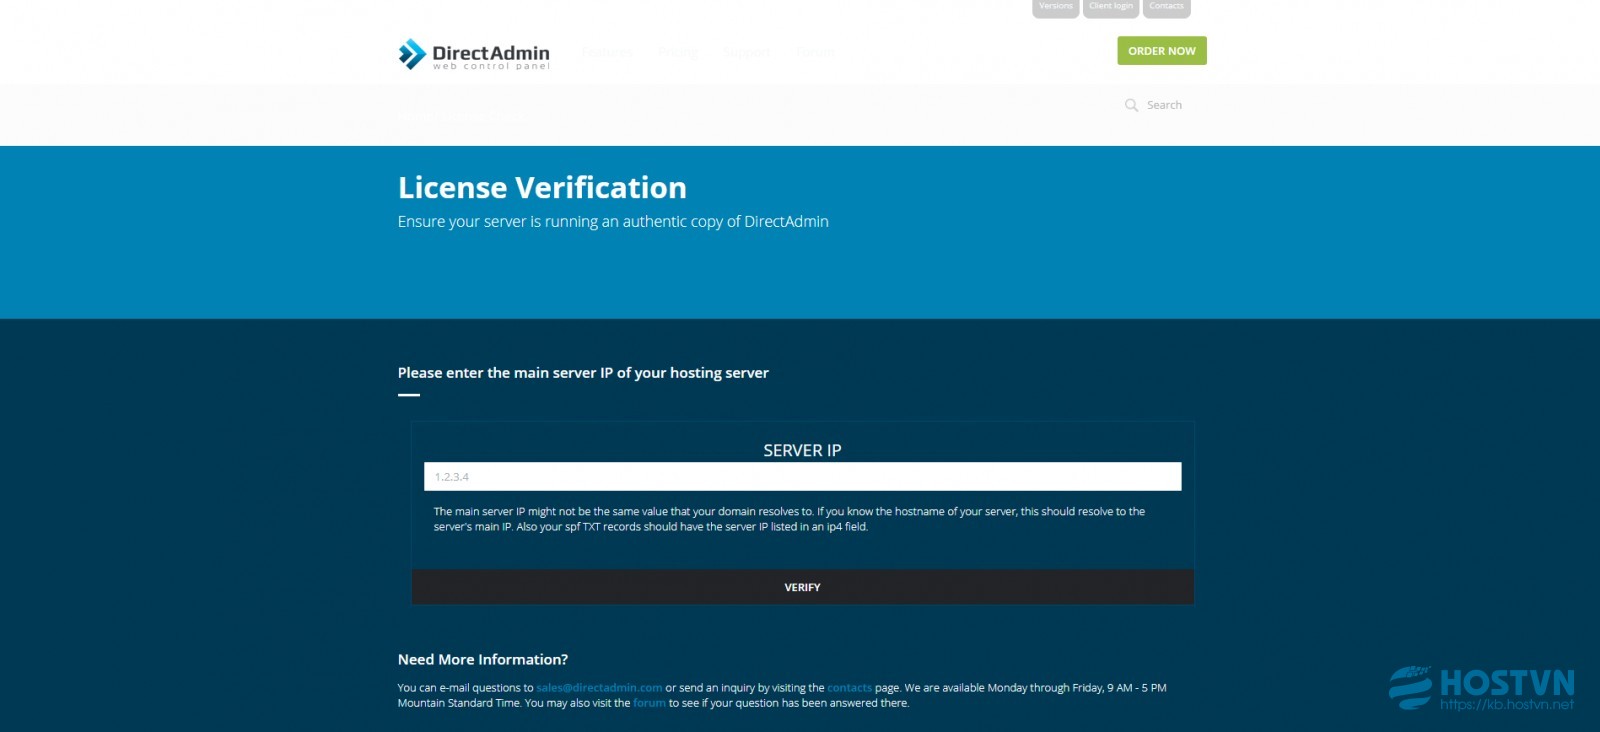Click the search magnifier icon
This screenshot has width=1600, height=732.
point(1131,105)
